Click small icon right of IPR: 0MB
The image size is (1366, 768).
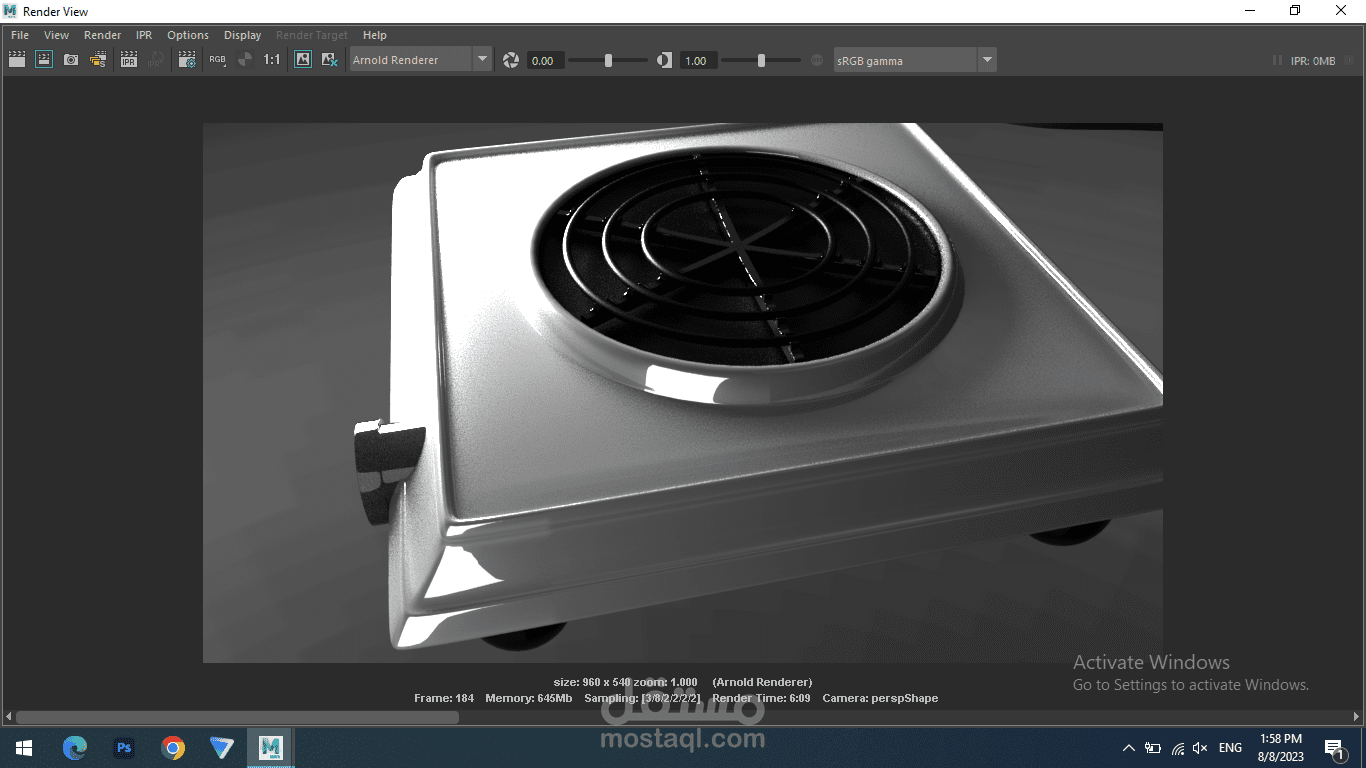click(x=1349, y=61)
